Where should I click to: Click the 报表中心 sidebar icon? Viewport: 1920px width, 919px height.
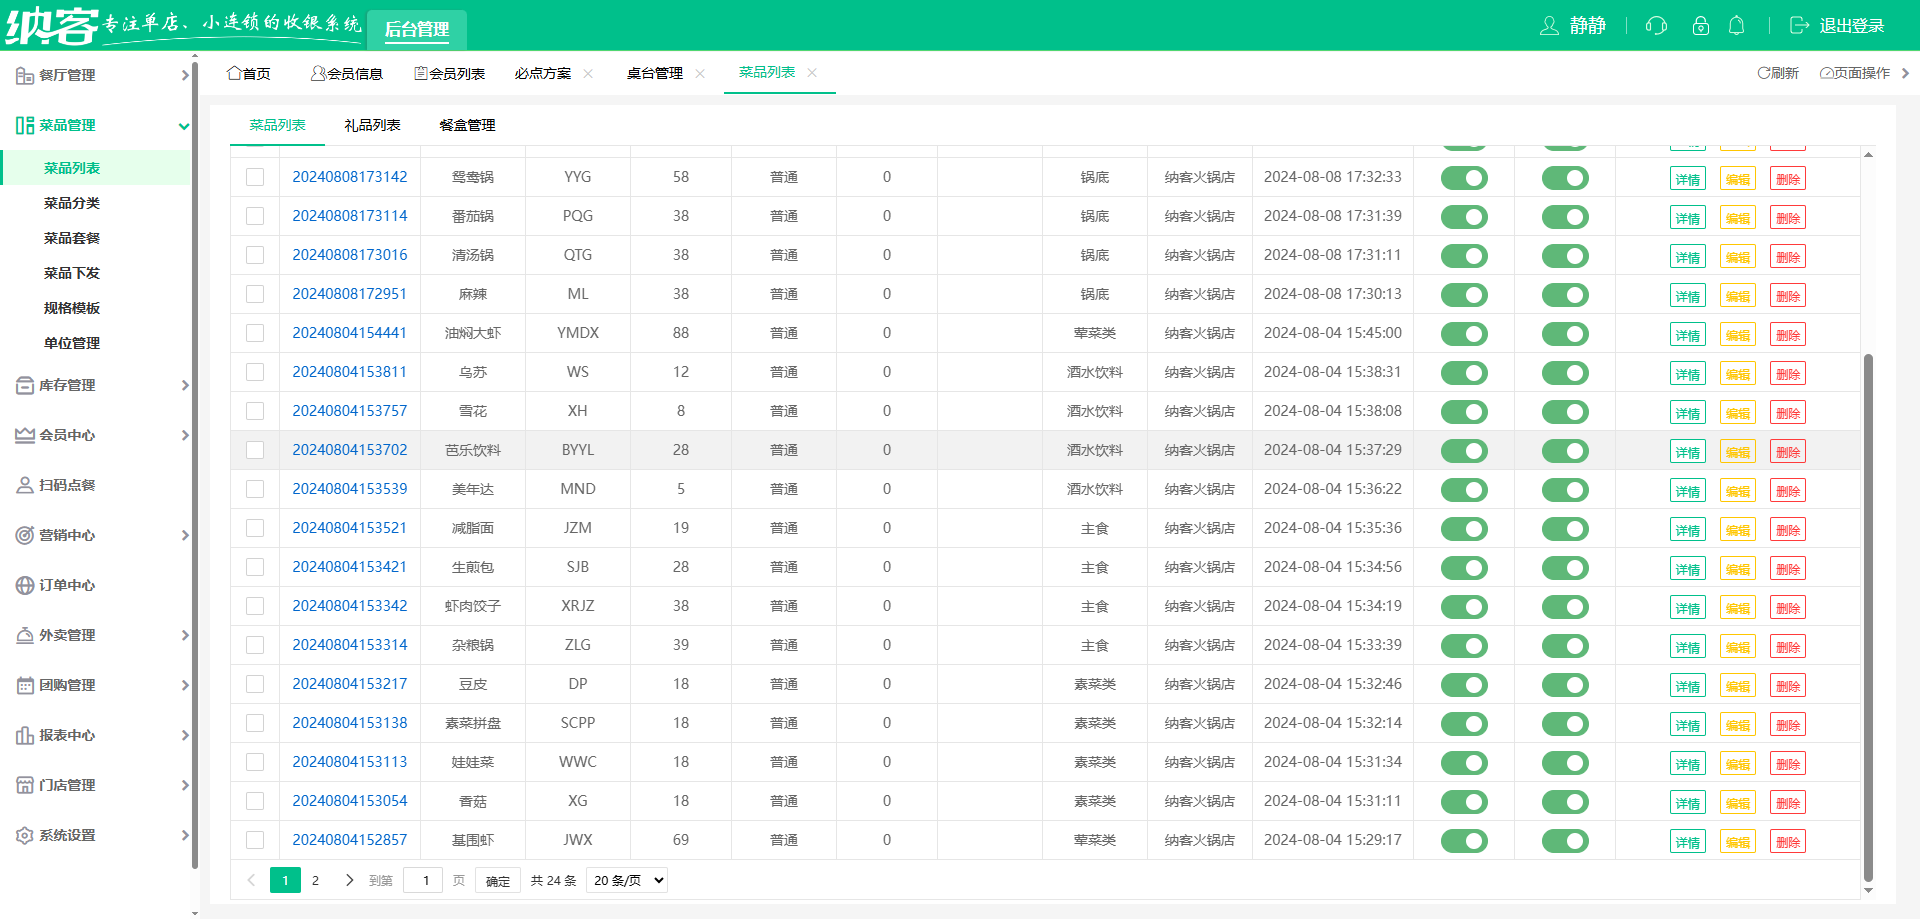[x=24, y=735]
